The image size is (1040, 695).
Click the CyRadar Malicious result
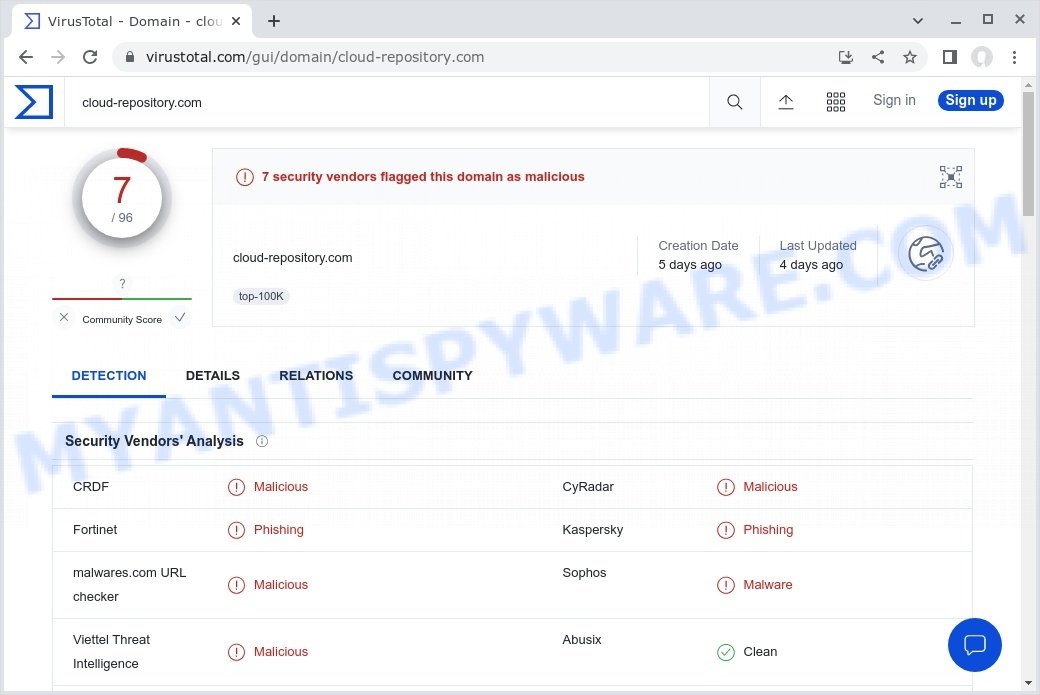(x=770, y=487)
